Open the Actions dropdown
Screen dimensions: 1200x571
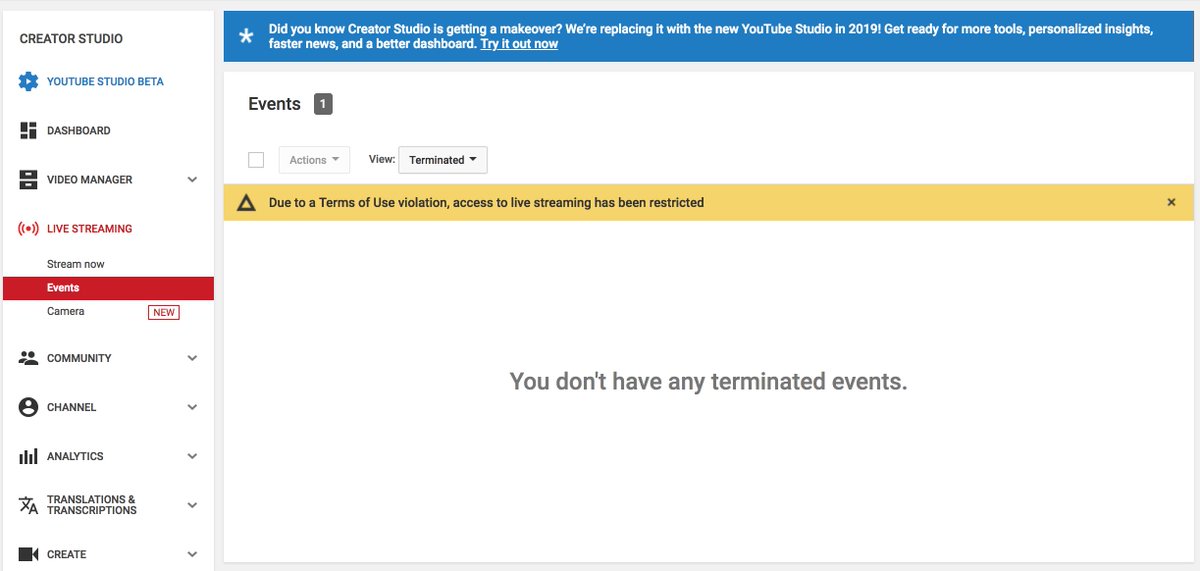point(314,160)
